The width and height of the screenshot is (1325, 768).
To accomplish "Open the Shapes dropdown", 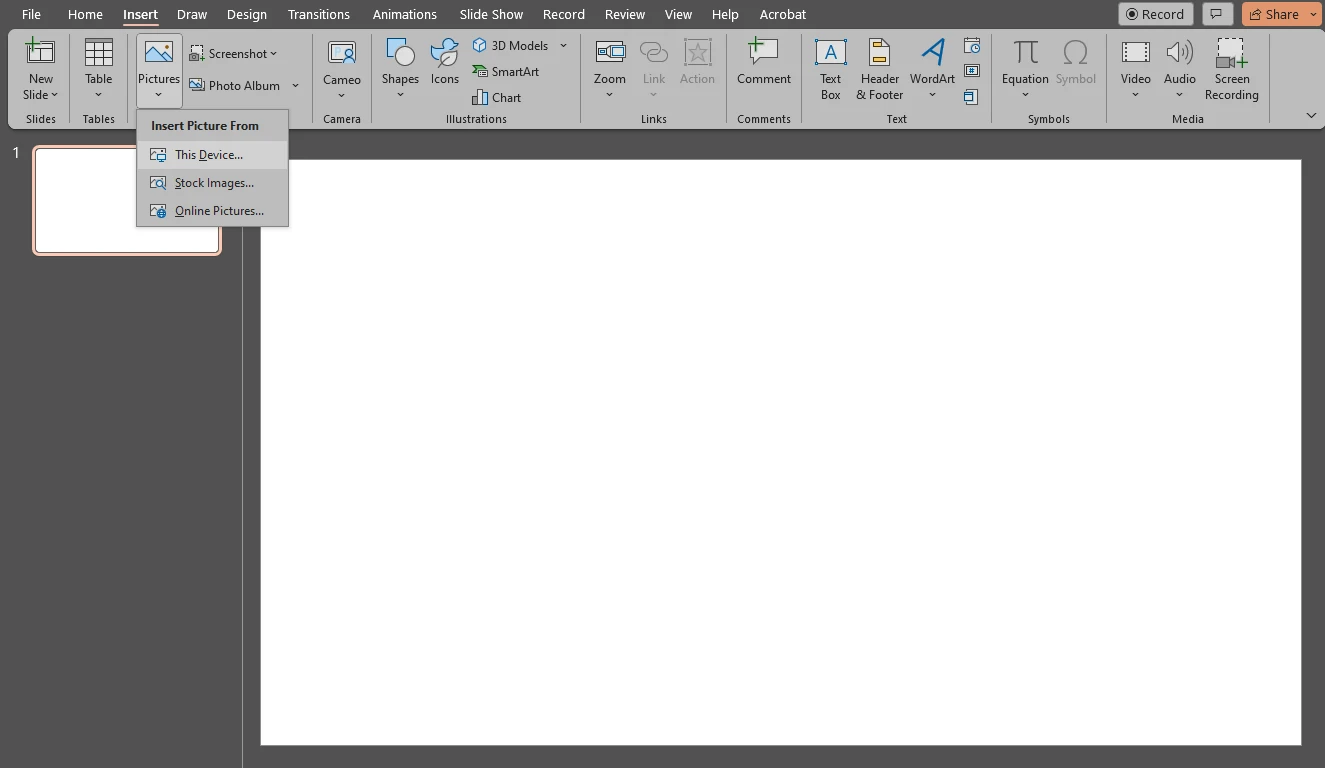I will point(400,68).
